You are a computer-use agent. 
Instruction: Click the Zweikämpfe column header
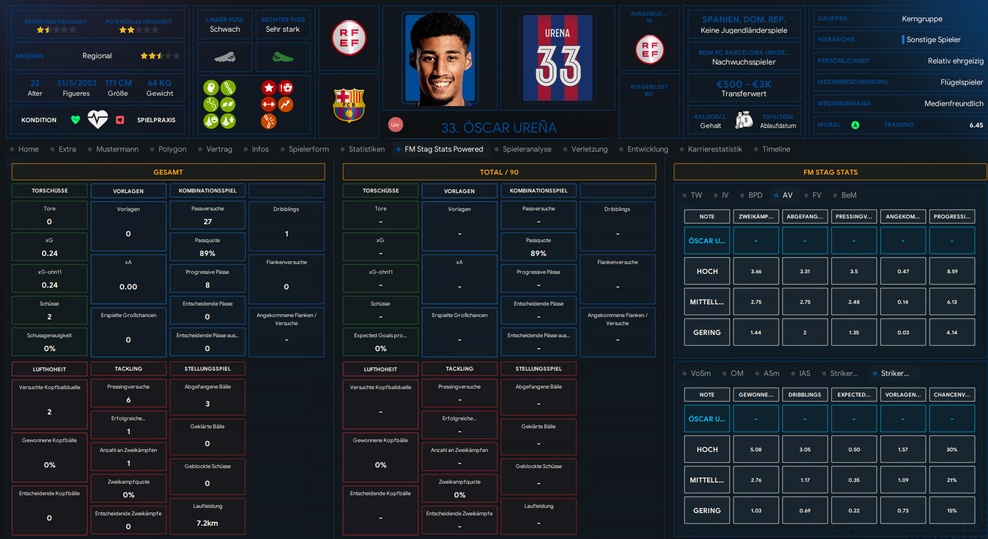coord(756,216)
